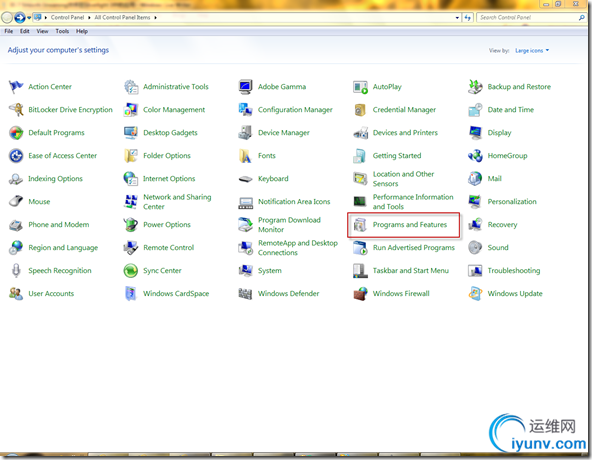Viewport: 592px width, 460px height.
Task: Open the Taskbar and Start Menu link
Action: (411, 271)
